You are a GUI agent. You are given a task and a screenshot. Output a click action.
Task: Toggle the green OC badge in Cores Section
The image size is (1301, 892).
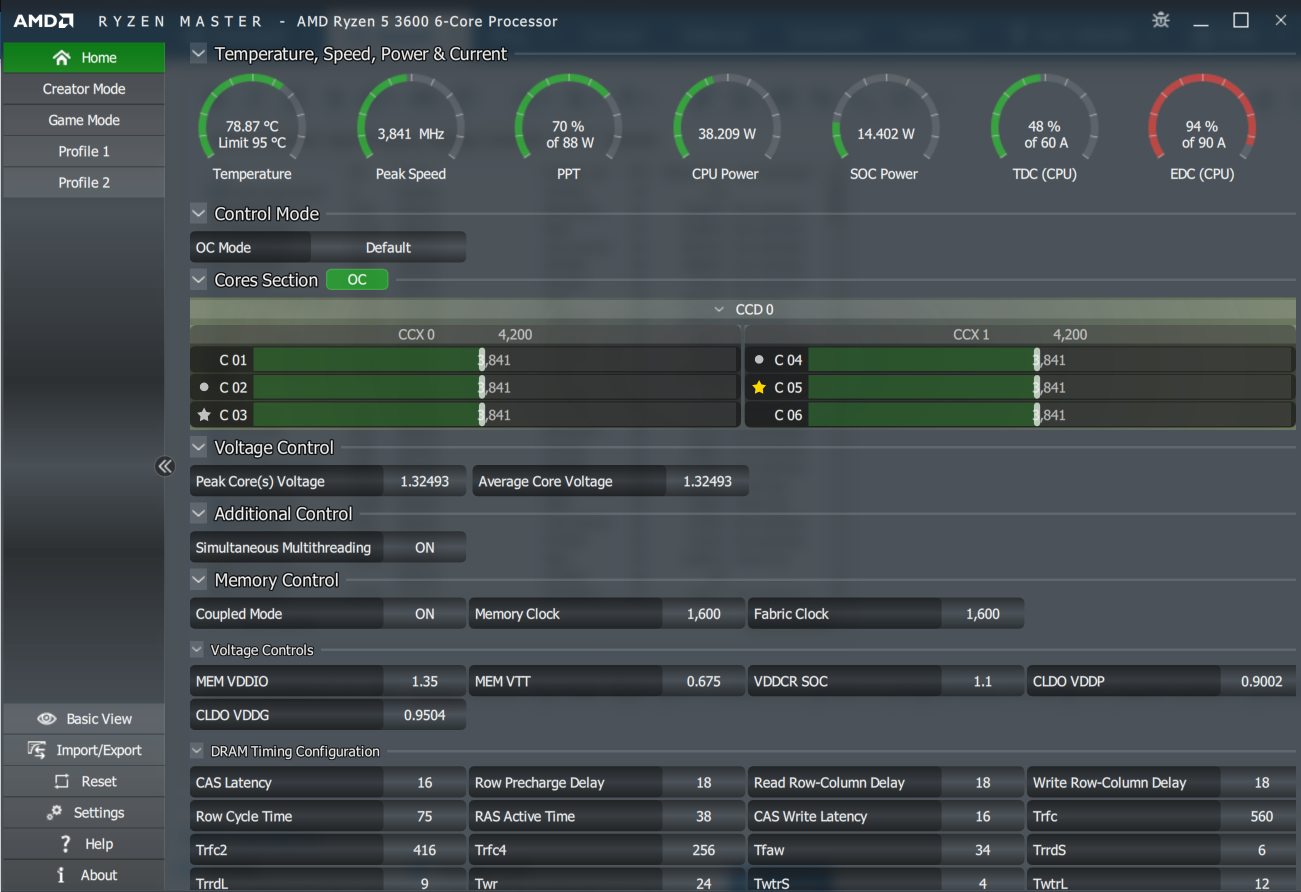click(x=357, y=280)
